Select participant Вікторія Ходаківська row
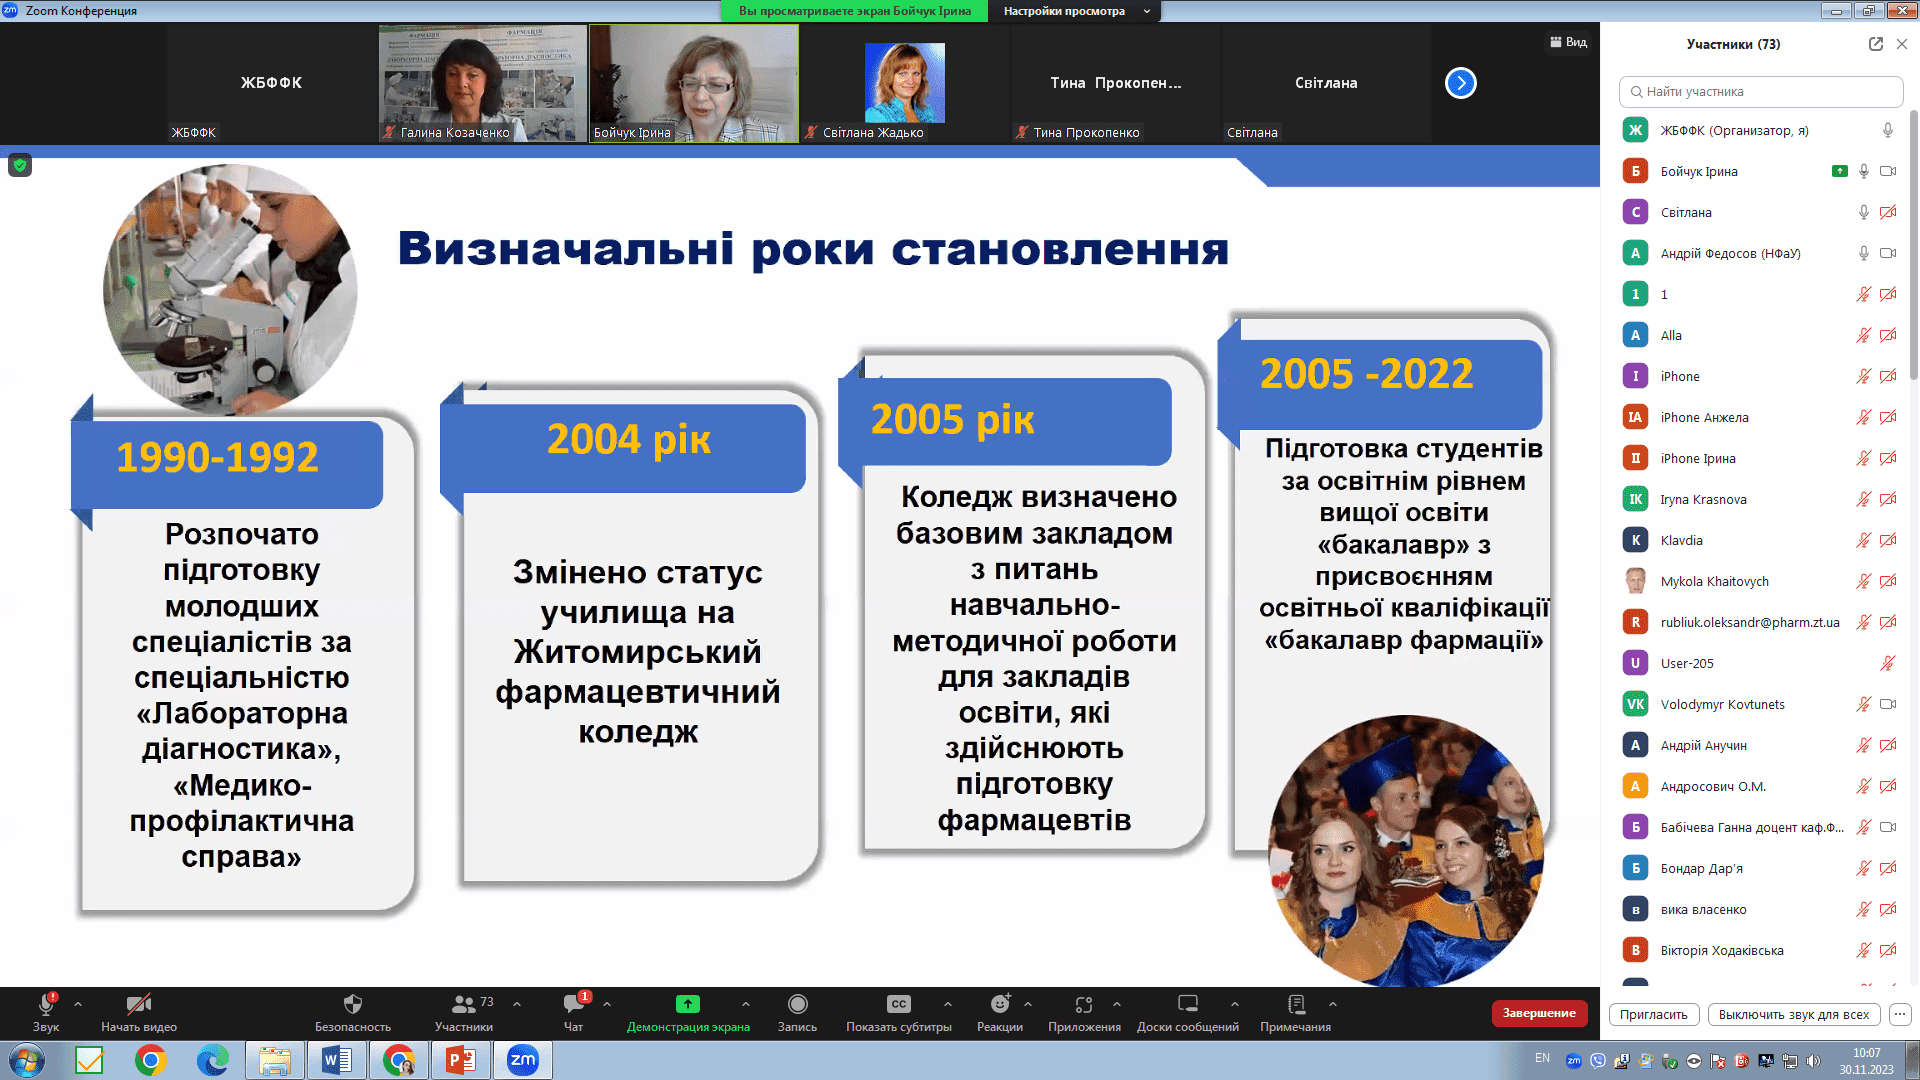1920x1080 pixels. click(x=1760, y=950)
